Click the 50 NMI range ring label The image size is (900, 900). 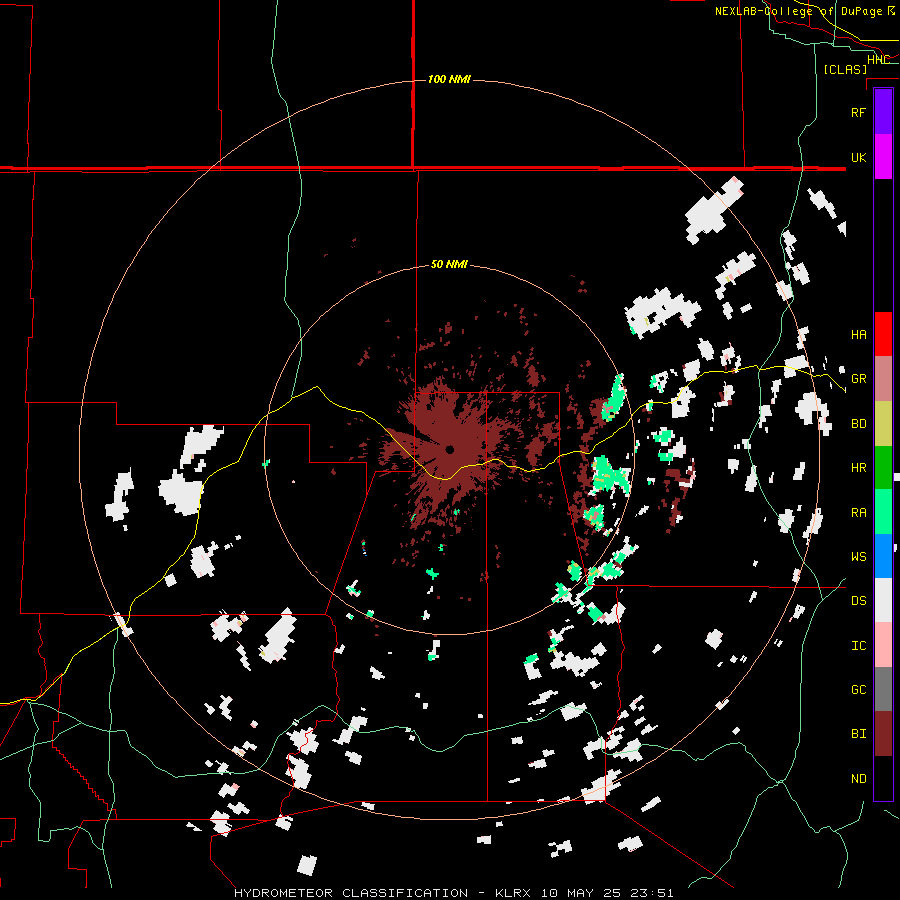tap(449, 264)
